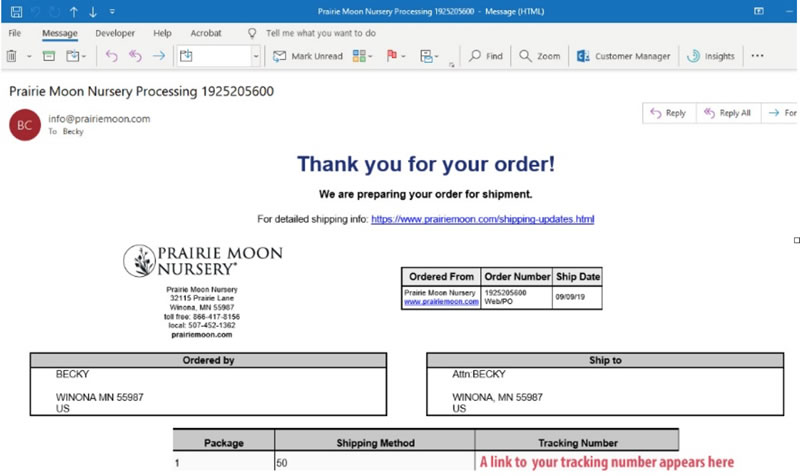Viewport: 800px width, 476px height.
Task: Open the Developer ribbon tab
Action: coord(114,33)
